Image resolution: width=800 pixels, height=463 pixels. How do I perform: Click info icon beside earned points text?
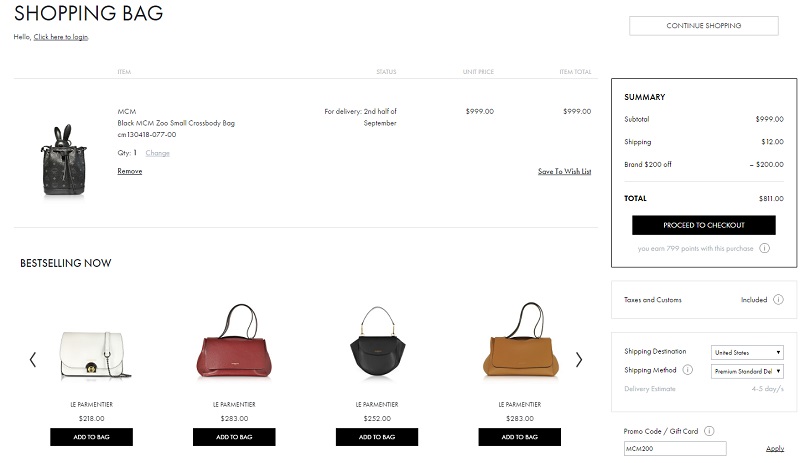tap(764, 248)
